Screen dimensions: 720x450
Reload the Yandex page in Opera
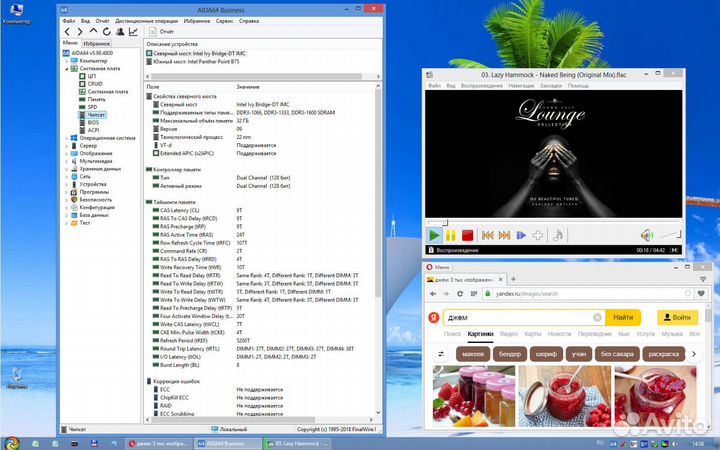[x=460, y=293]
